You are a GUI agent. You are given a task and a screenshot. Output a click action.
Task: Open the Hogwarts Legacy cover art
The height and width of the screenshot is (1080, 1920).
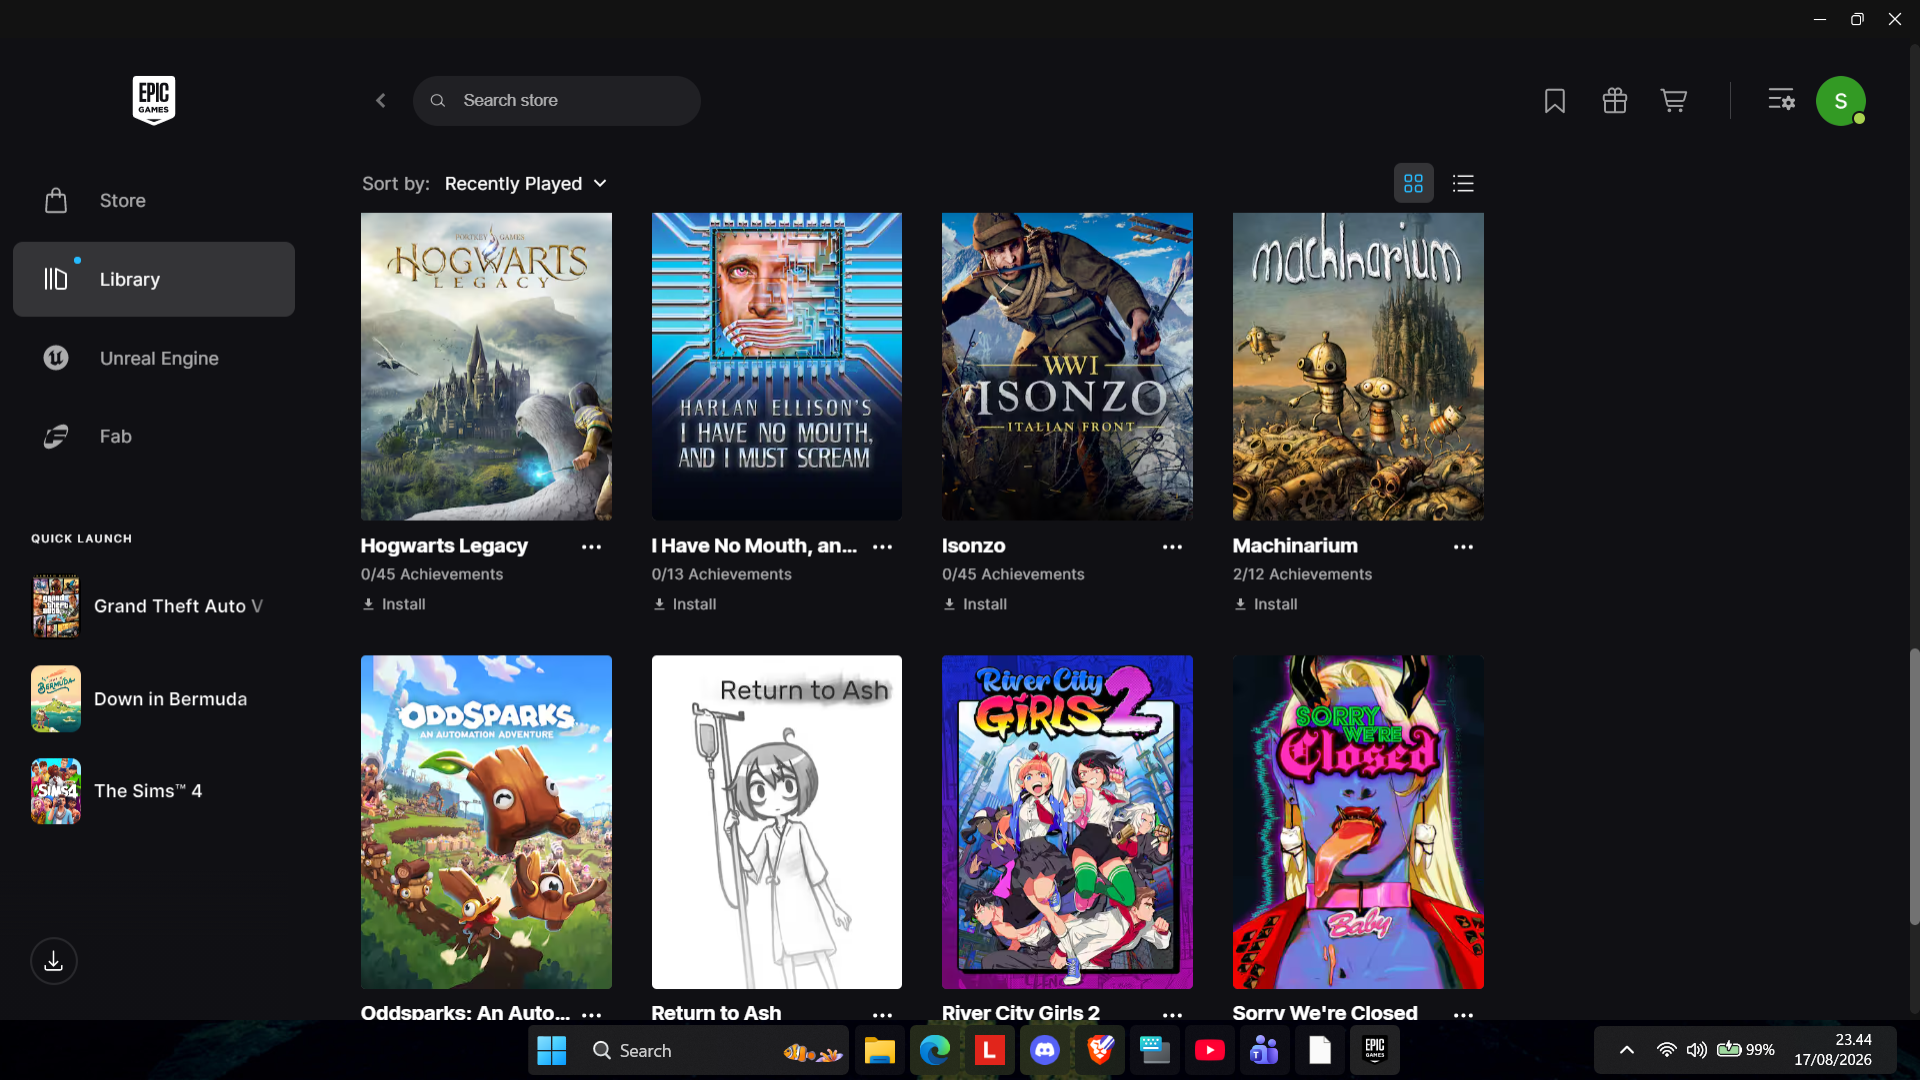[x=486, y=366]
